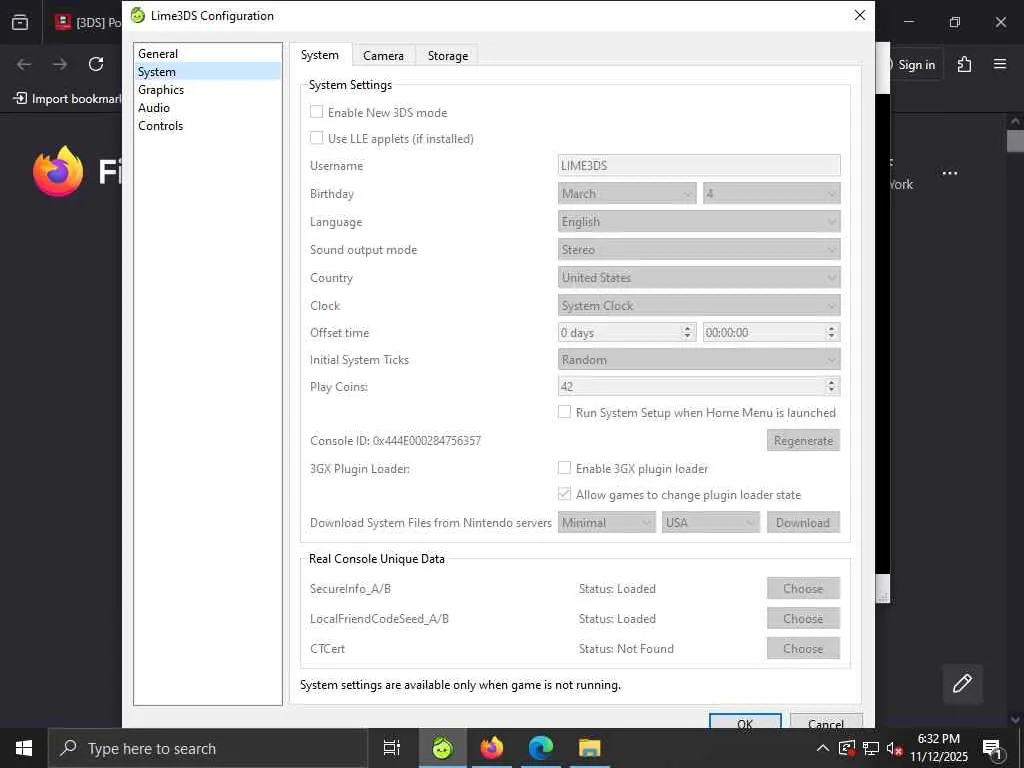1024x768 pixels.
Task: Click the pencil edit icon in Firefox
Action: point(962,684)
